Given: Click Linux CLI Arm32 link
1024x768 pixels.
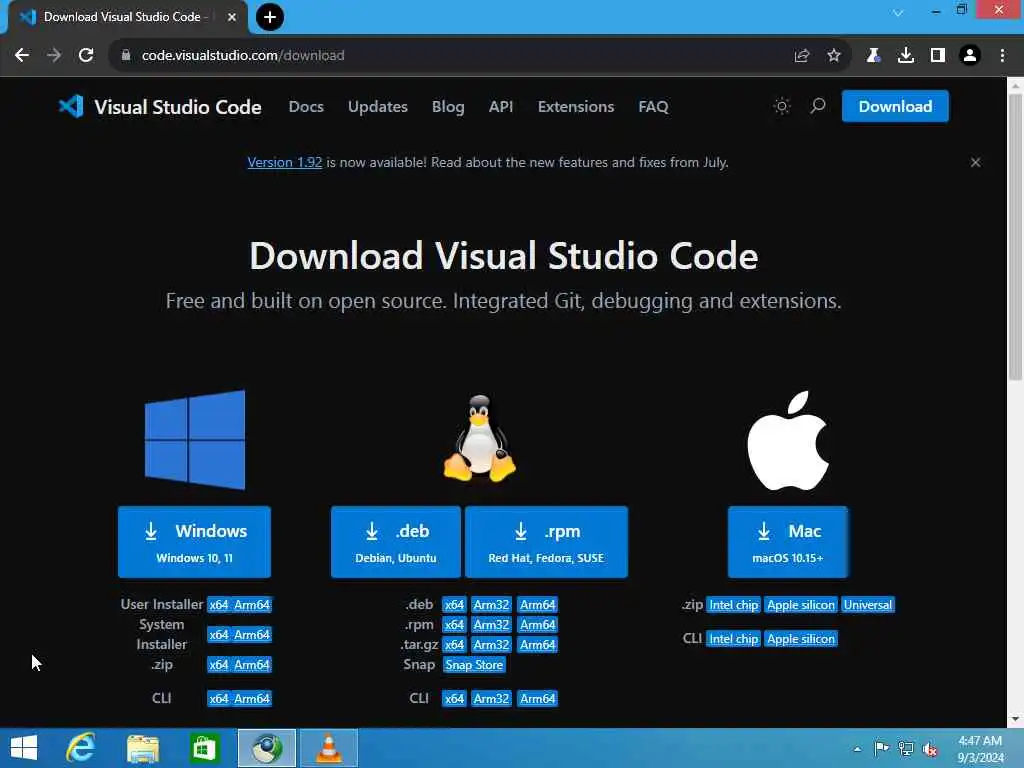Looking at the screenshot, I should (491, 699).
